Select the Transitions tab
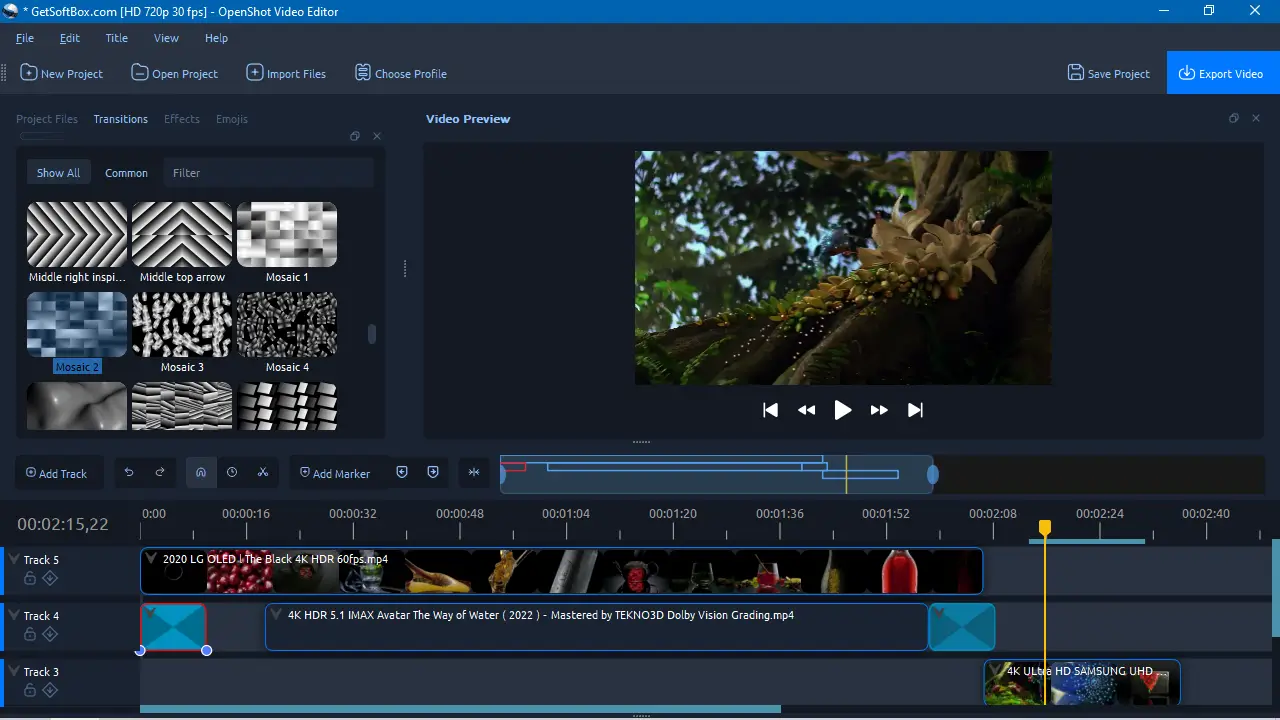 (x=121, y=119)
